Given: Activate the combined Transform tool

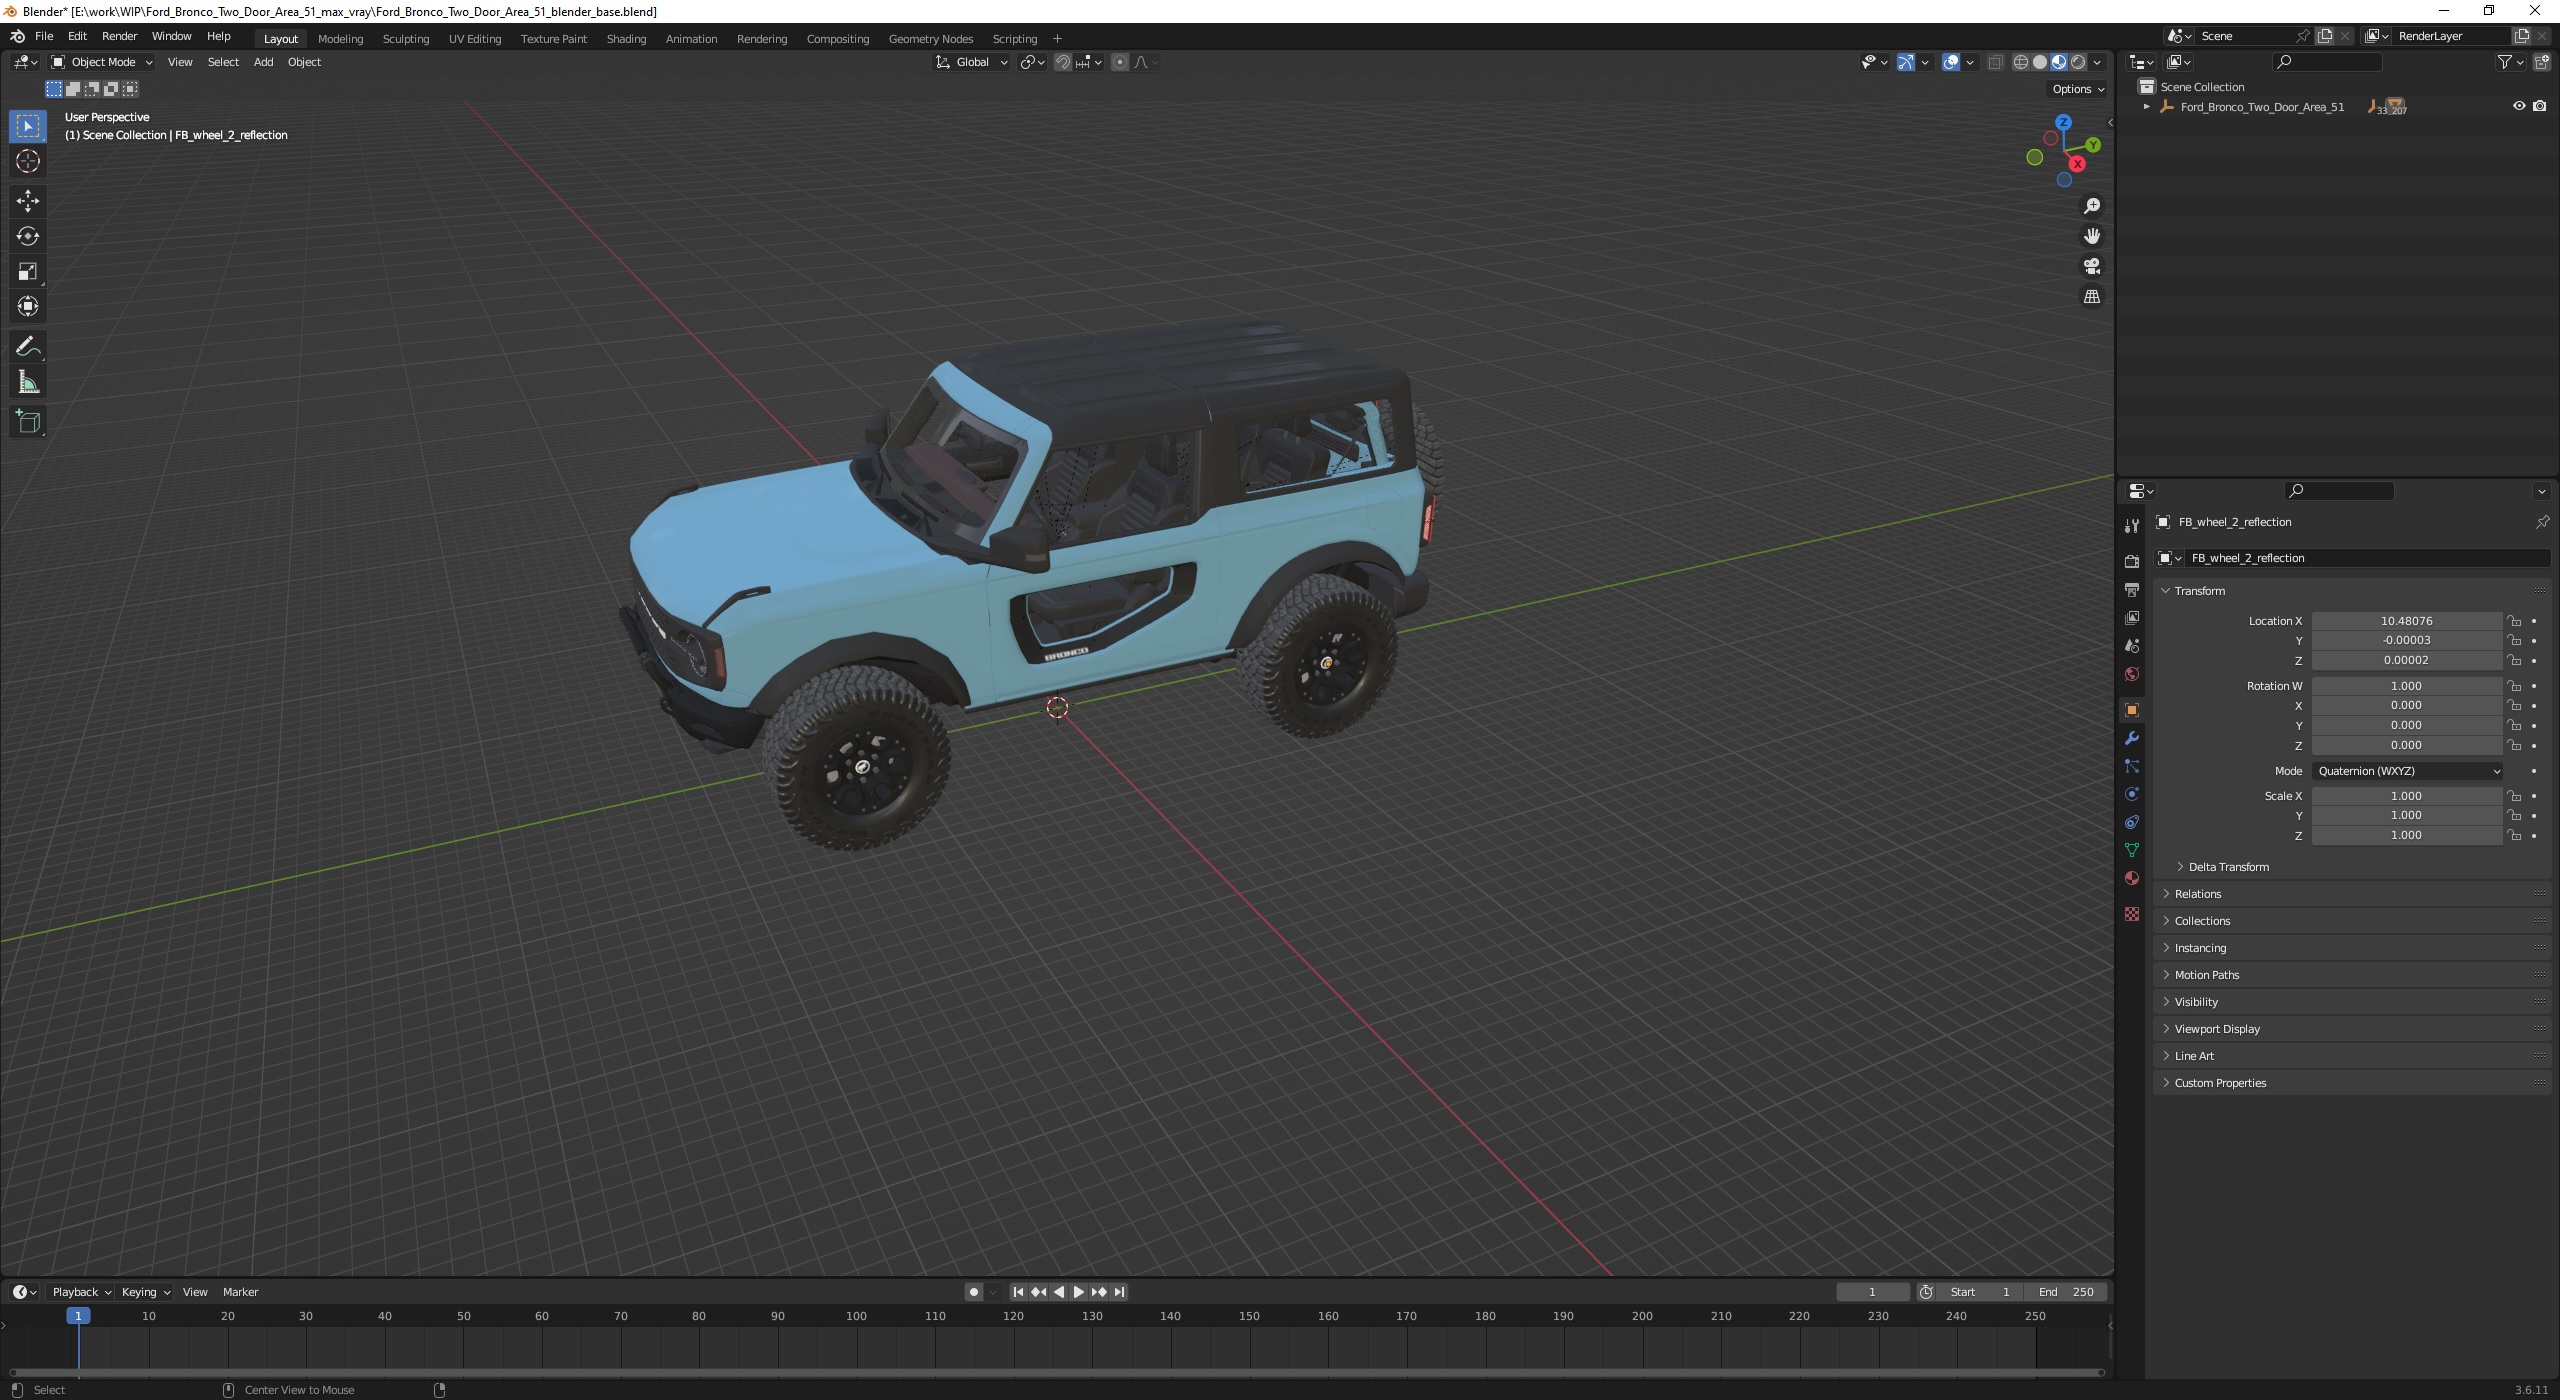Looking at the screenshot, I should tap(28, 306).
